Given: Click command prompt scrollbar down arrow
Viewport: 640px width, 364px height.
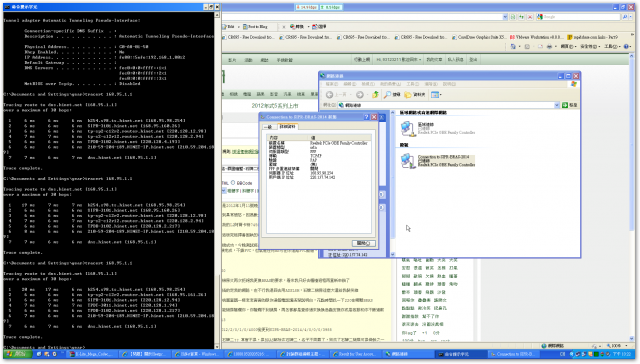Looking at the screenshot, I should 217,346.
